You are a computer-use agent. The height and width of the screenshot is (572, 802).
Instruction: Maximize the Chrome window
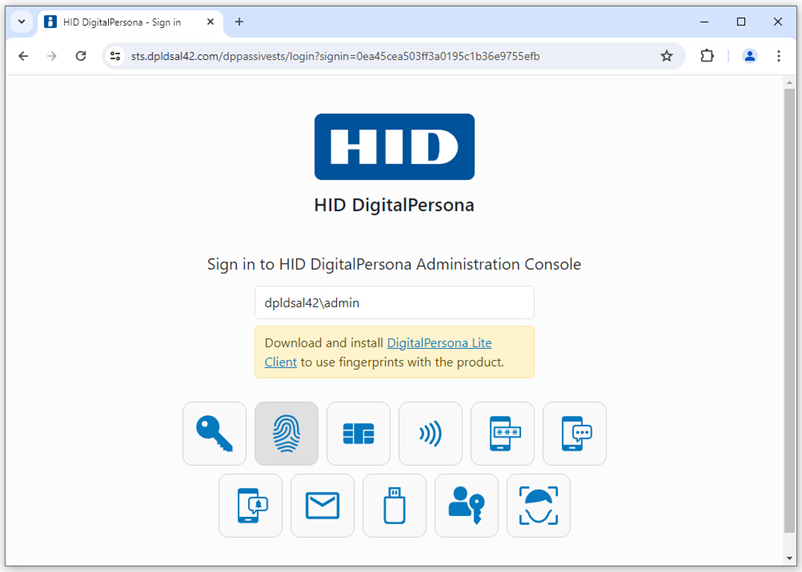coord(741,22)
